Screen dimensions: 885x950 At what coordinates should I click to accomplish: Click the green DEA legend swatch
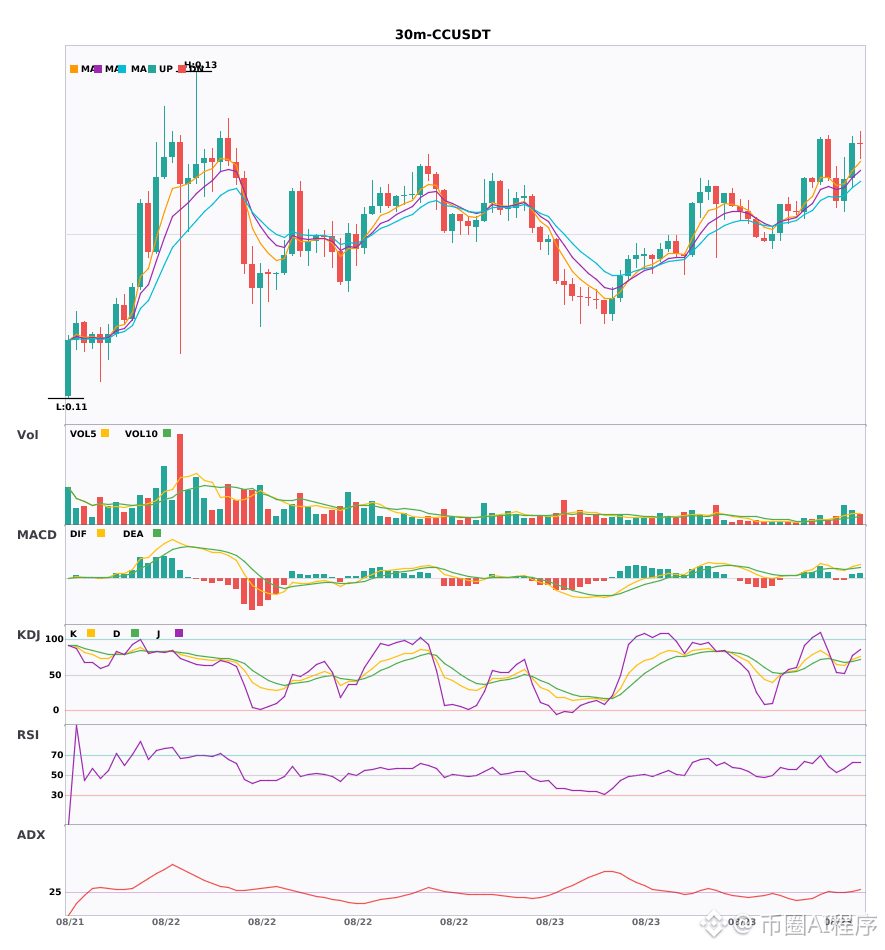[157, 533]
